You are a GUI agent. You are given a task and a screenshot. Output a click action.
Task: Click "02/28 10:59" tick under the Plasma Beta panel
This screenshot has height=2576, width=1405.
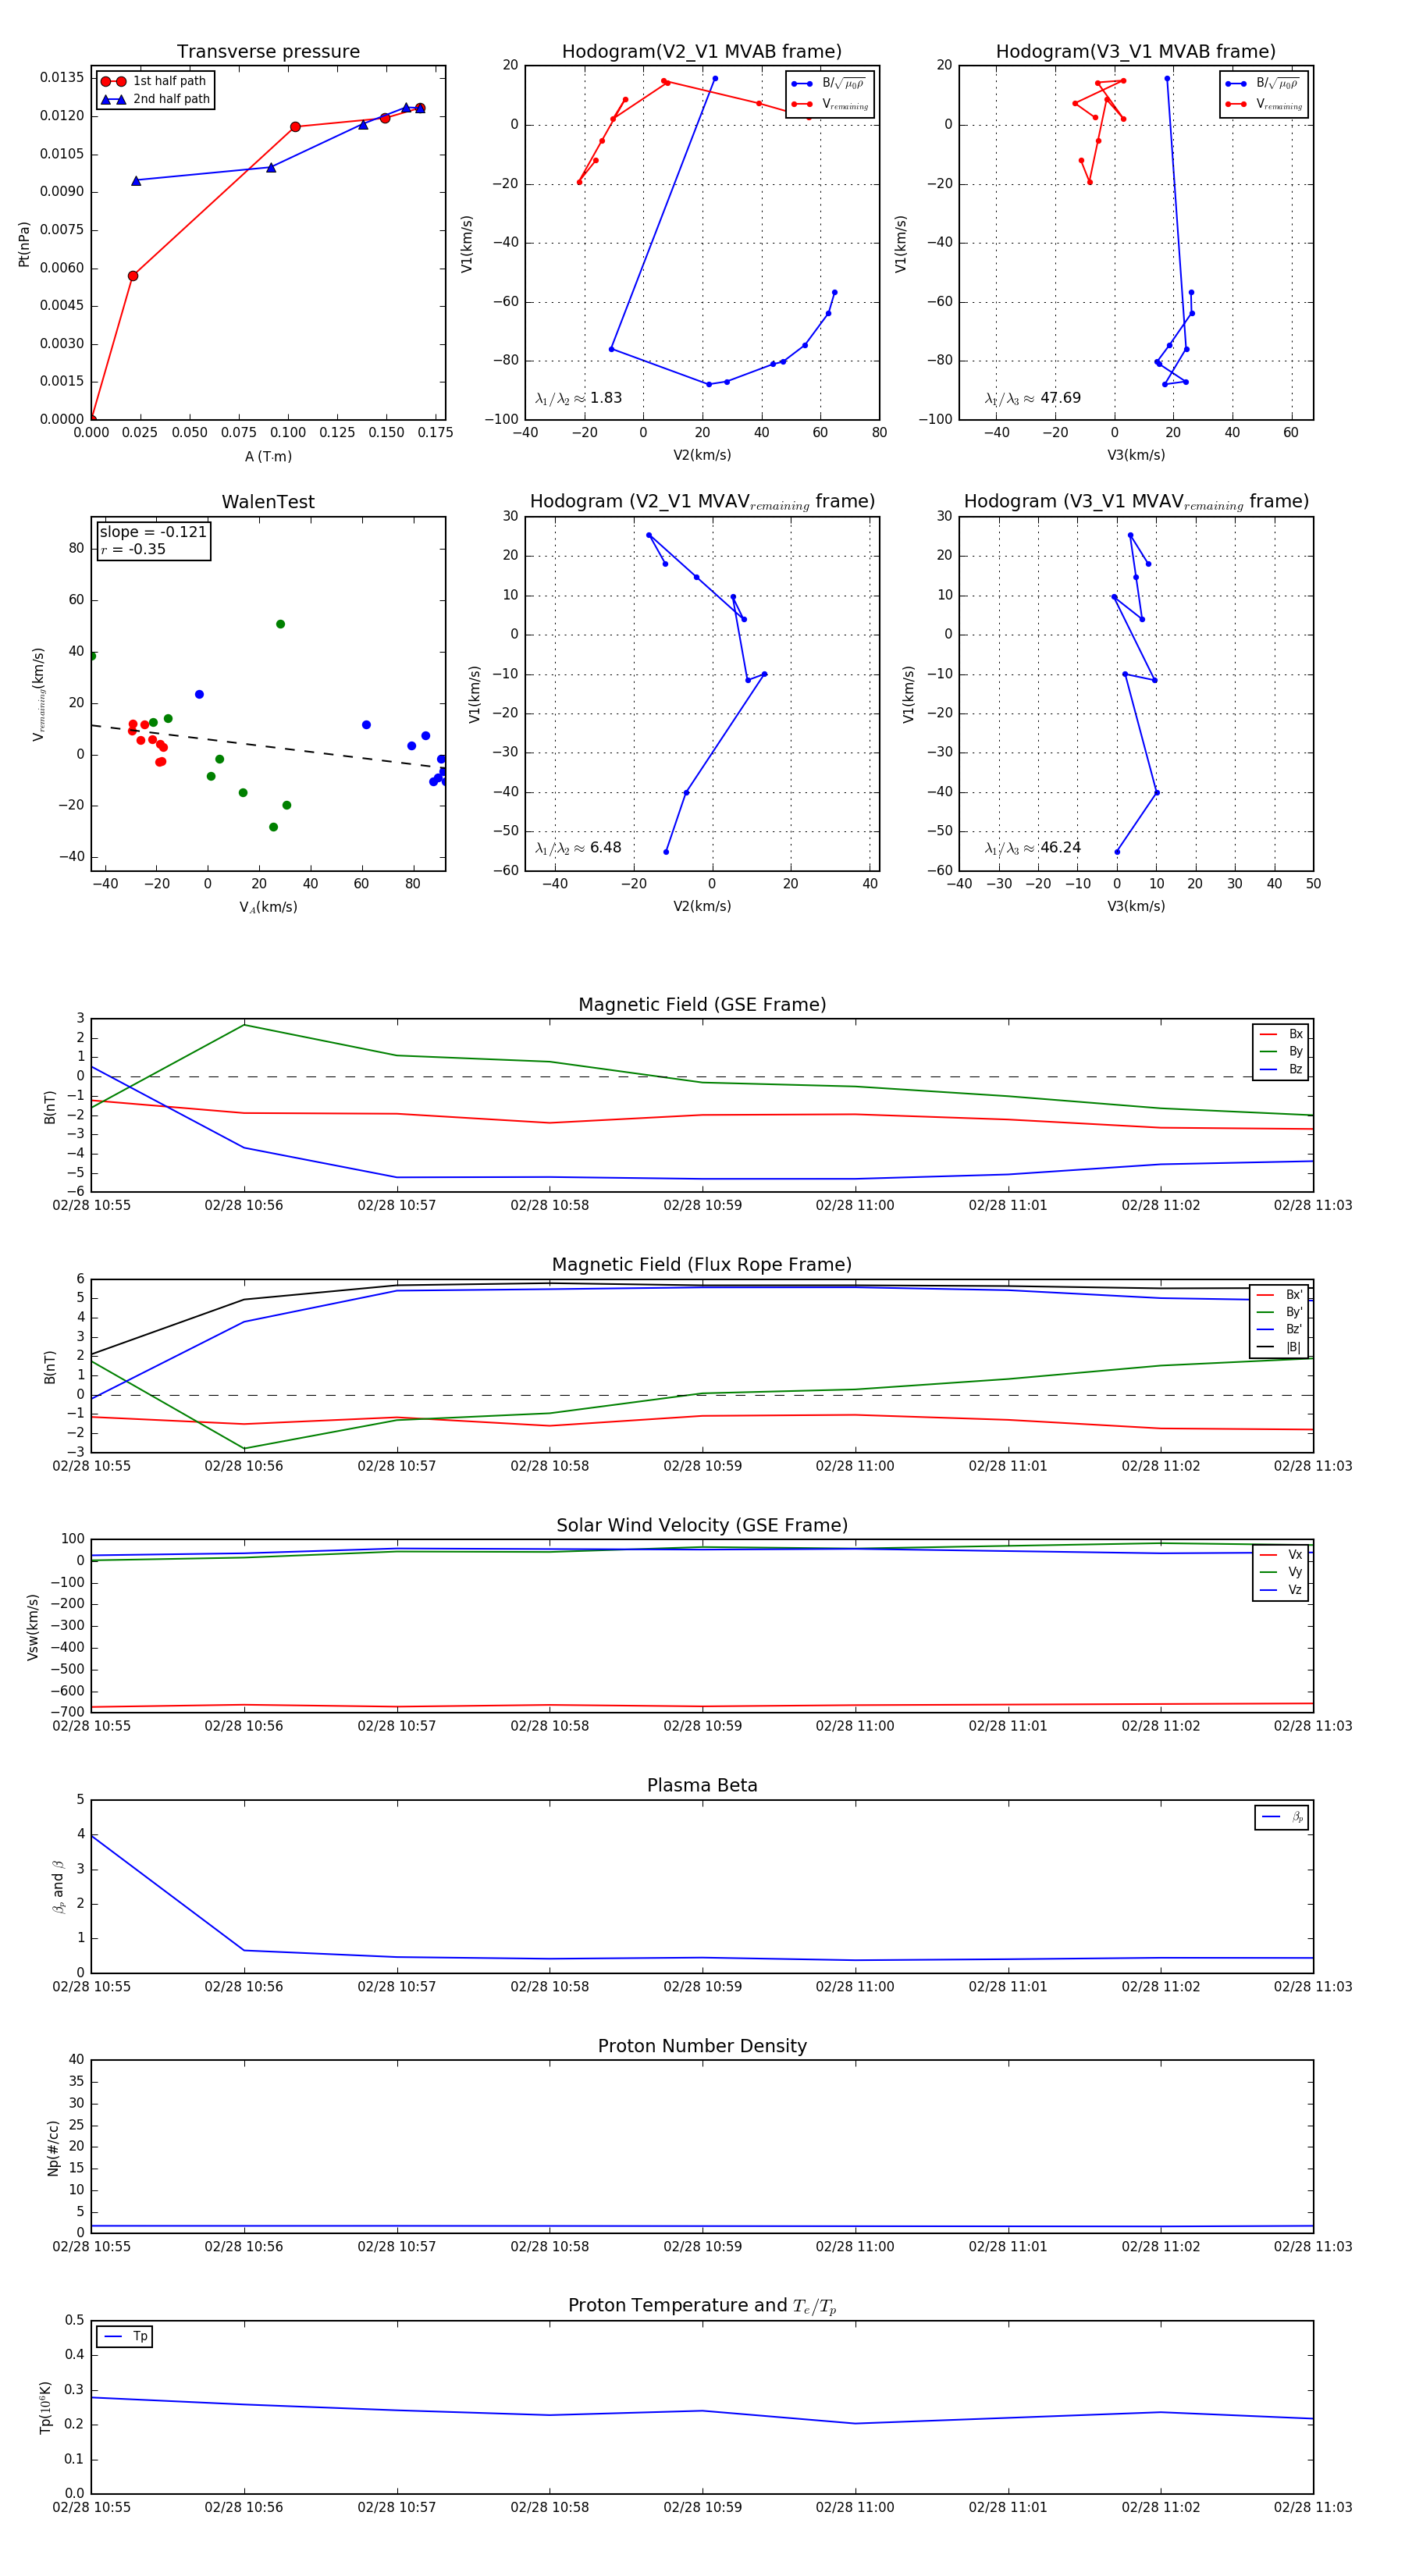(x=702, y=1986)
